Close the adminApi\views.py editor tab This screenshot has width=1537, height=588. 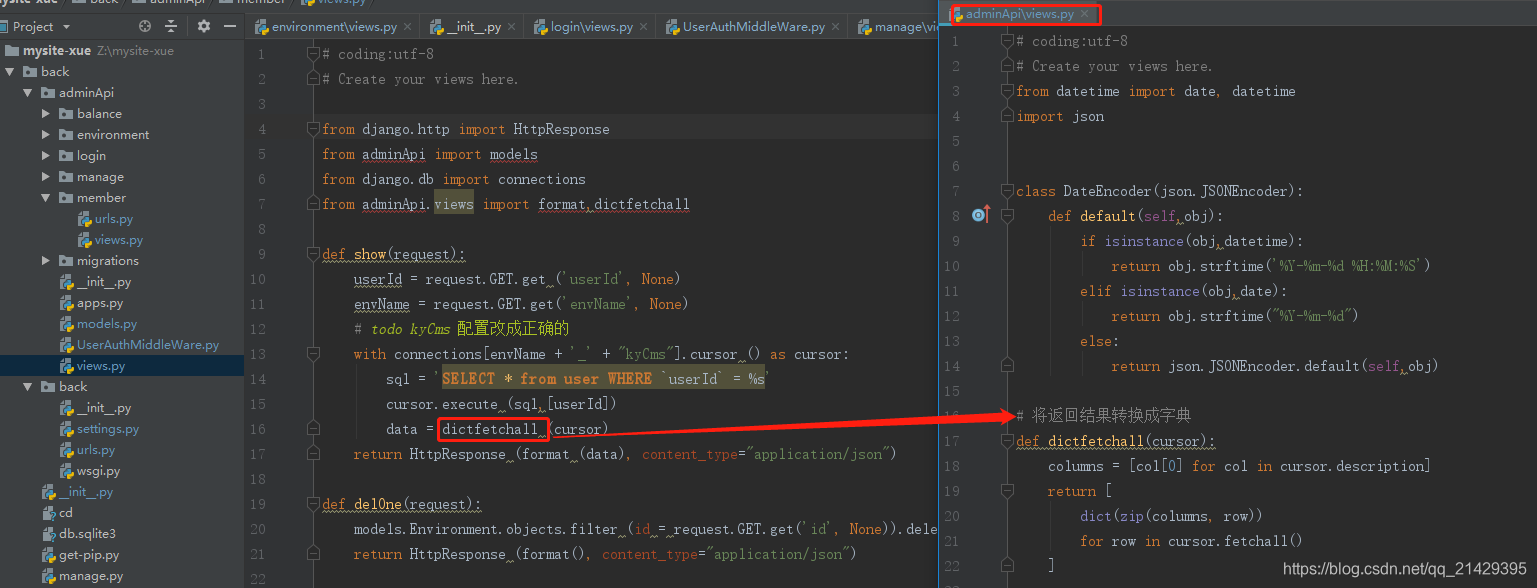(x=1086, y=14)
